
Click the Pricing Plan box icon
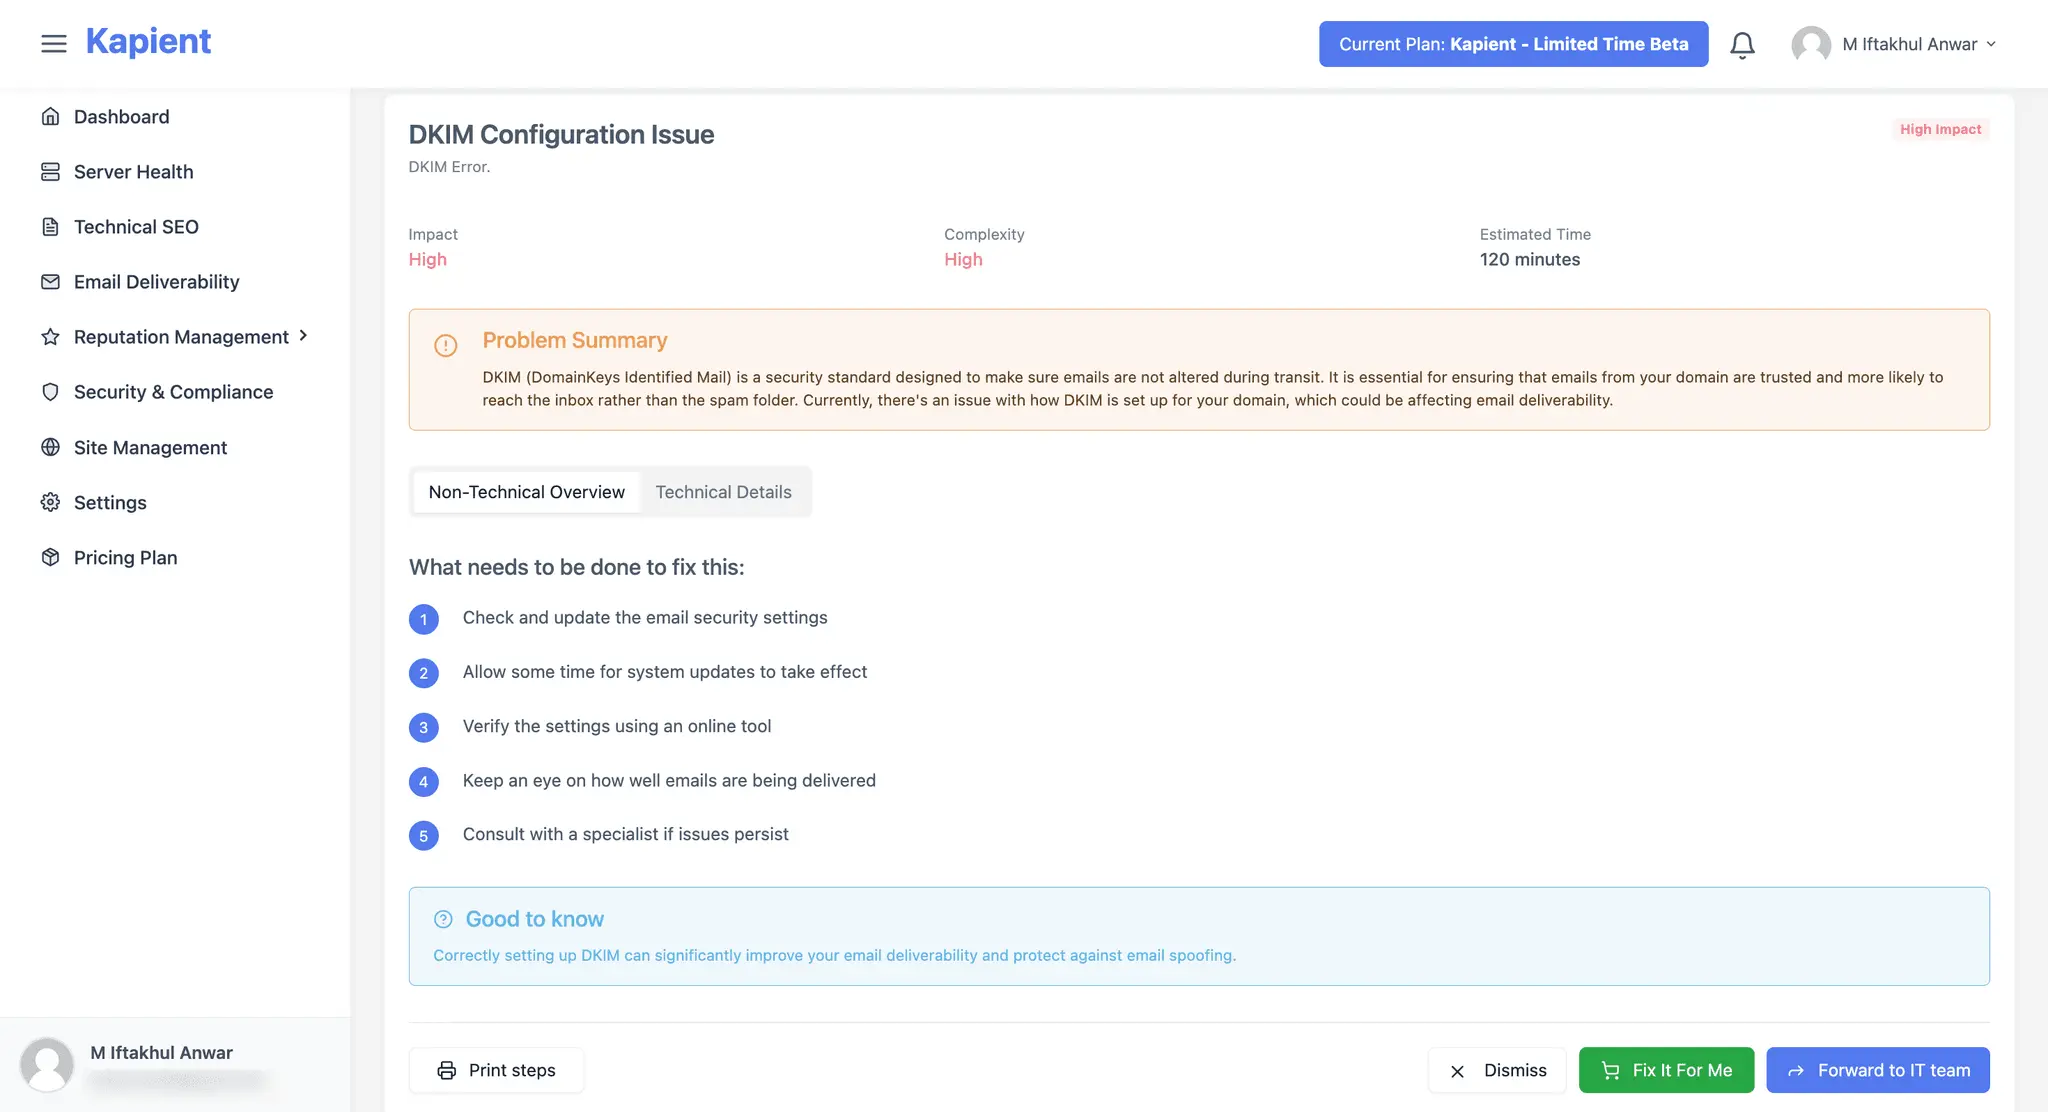50,557
